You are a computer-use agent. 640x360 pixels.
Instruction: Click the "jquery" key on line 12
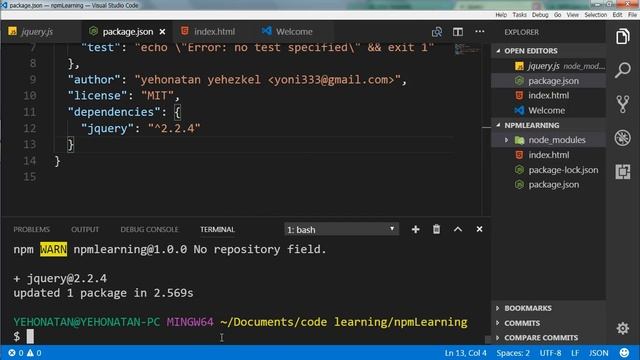[x=107, y=128]
